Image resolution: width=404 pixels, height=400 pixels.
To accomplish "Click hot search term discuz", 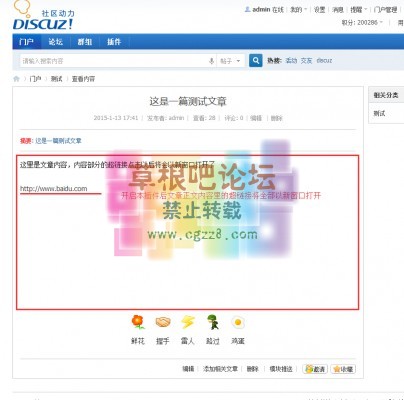I will pyautogui.click(x=324, y=60).
